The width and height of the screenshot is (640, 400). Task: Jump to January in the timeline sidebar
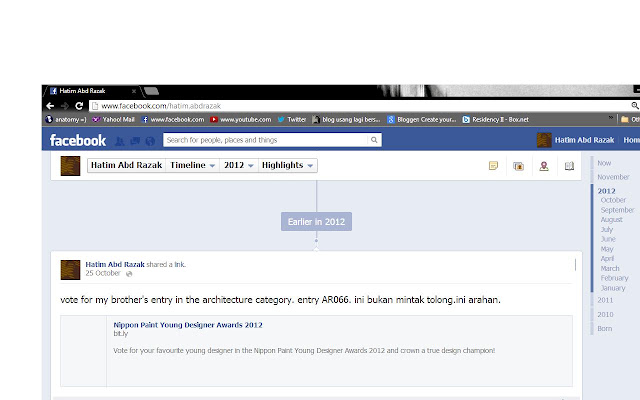pyautogui.click(x=613, y=288)
